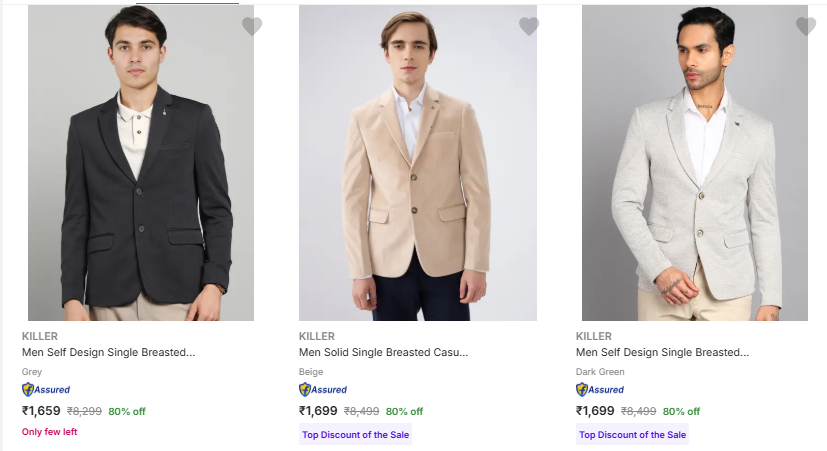Click Assured badge under the Dark Green blazer
This screenshot has width=827, height=451.
(x=600, y=390)
